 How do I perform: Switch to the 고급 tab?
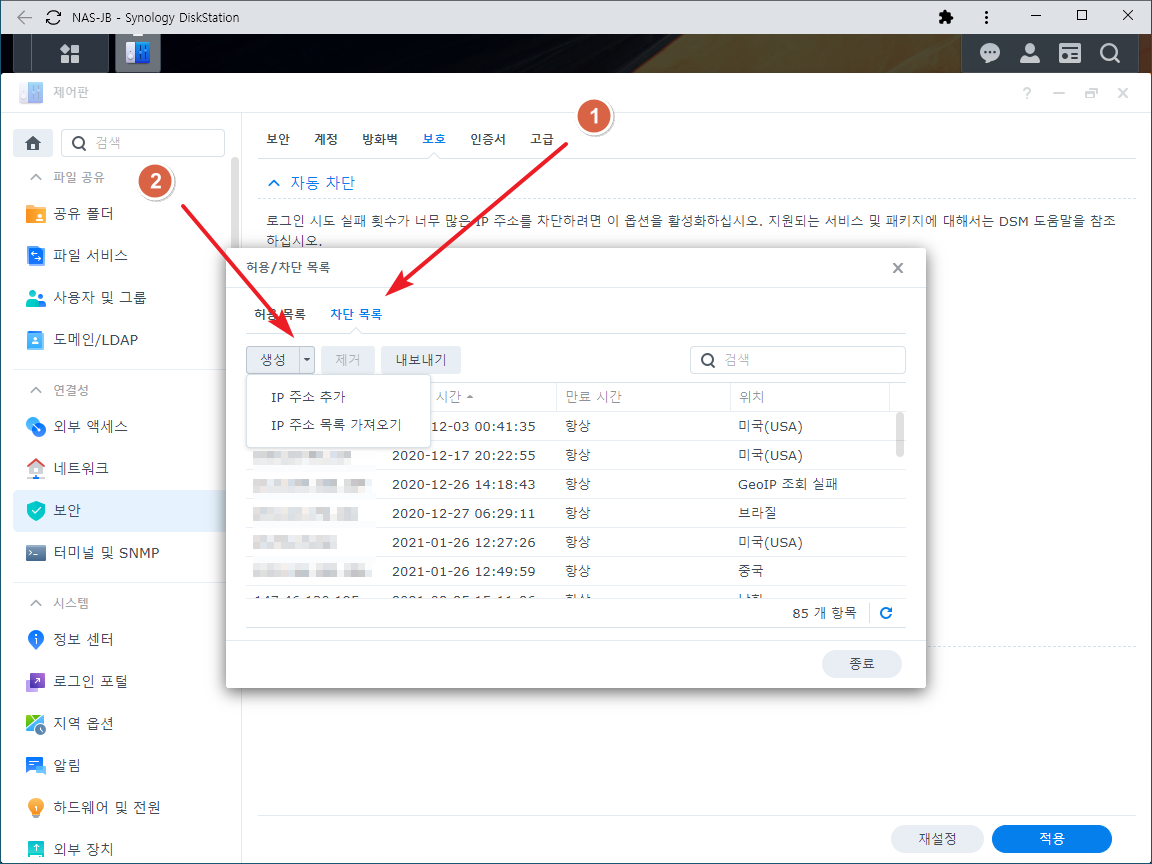541,139
